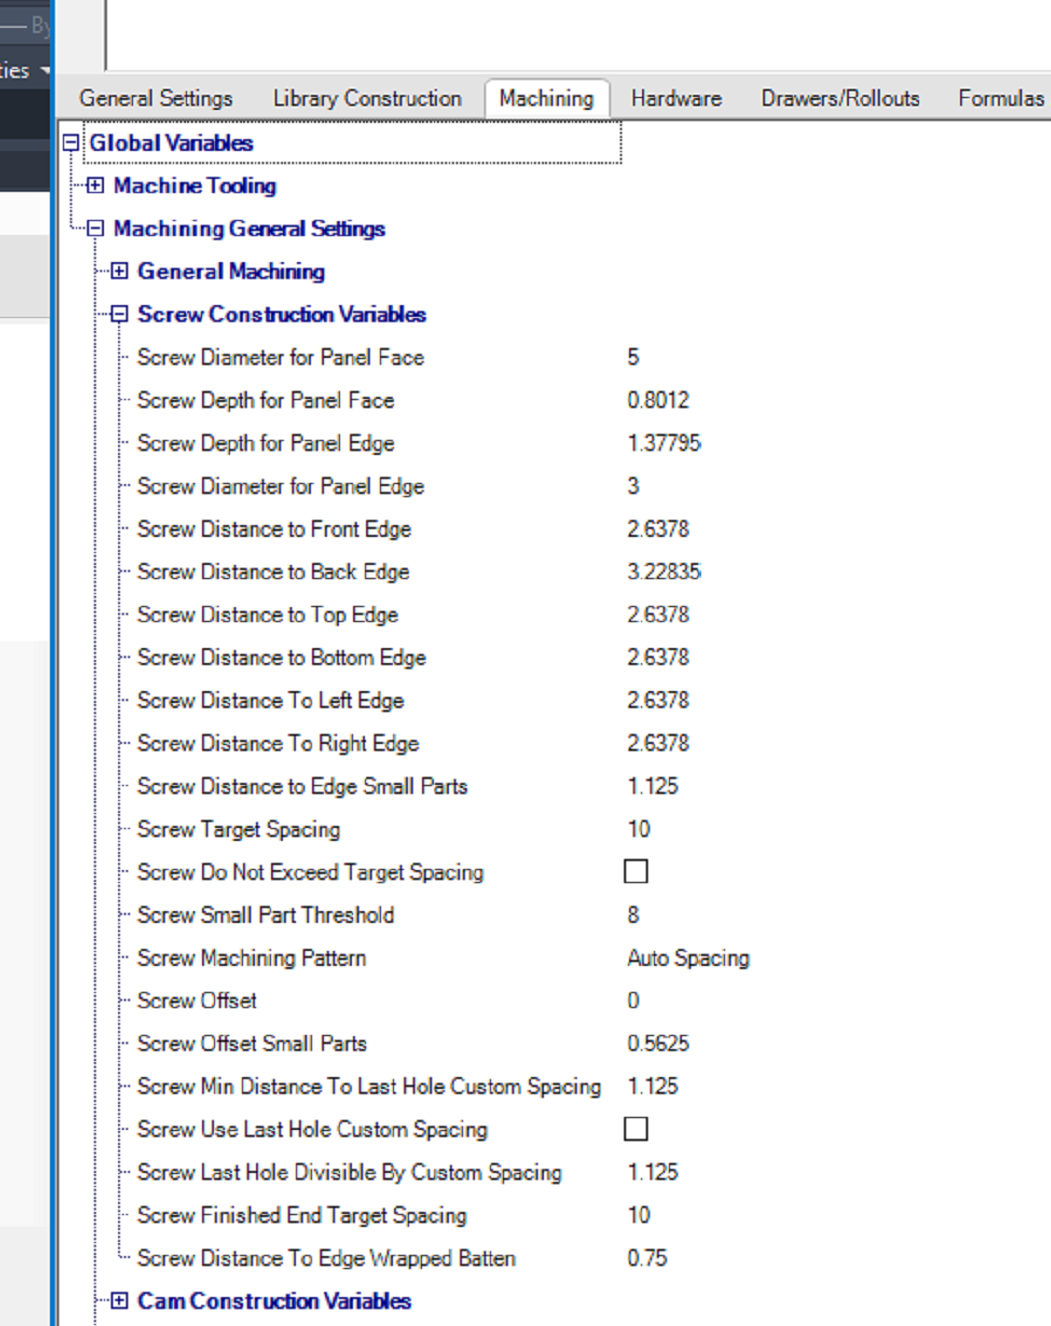Edit Back Edge distance value 3.22835
This screenshot has width=1051, height=1326.
click(664, 572)
